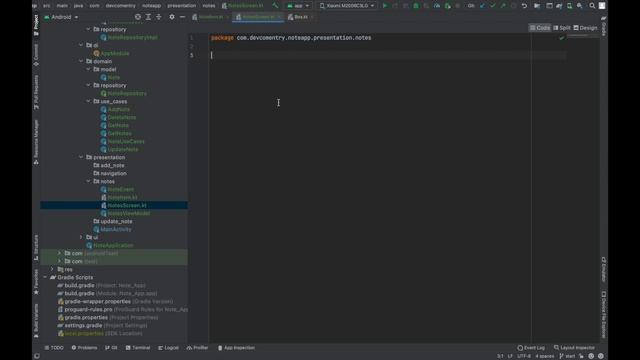Screen dimensions: 640x360
Task: Click the Sync Project with Gradle icon
Action: click(x=559, y=6)
